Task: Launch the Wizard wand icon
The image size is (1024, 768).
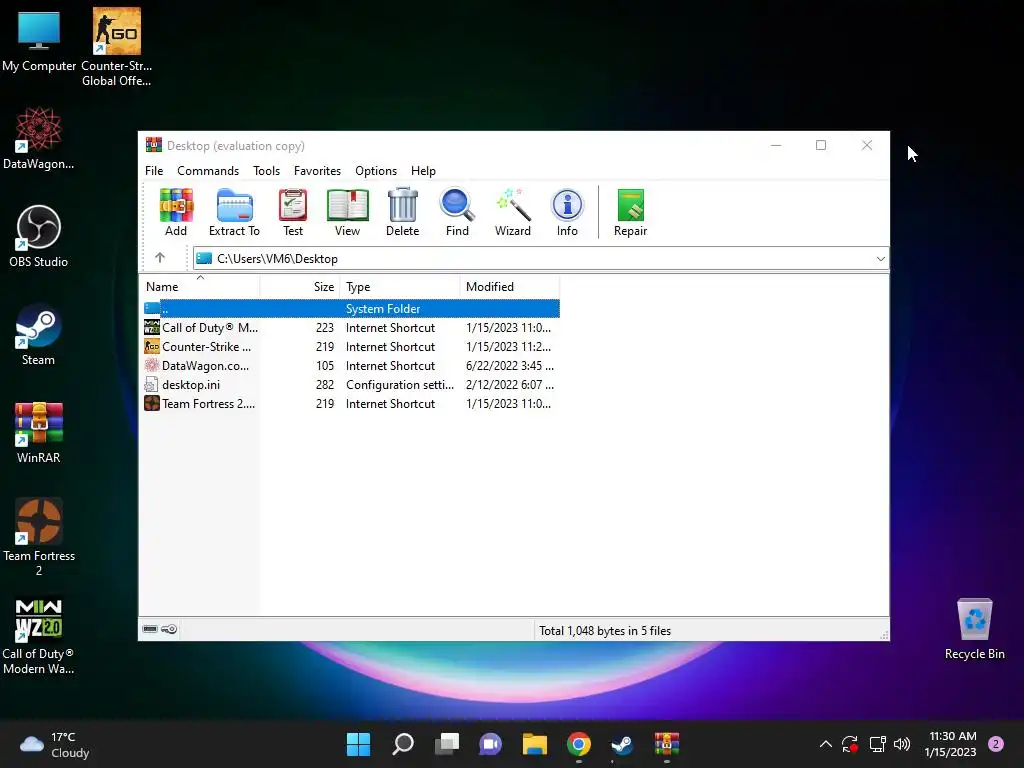Action: point(513,212)
